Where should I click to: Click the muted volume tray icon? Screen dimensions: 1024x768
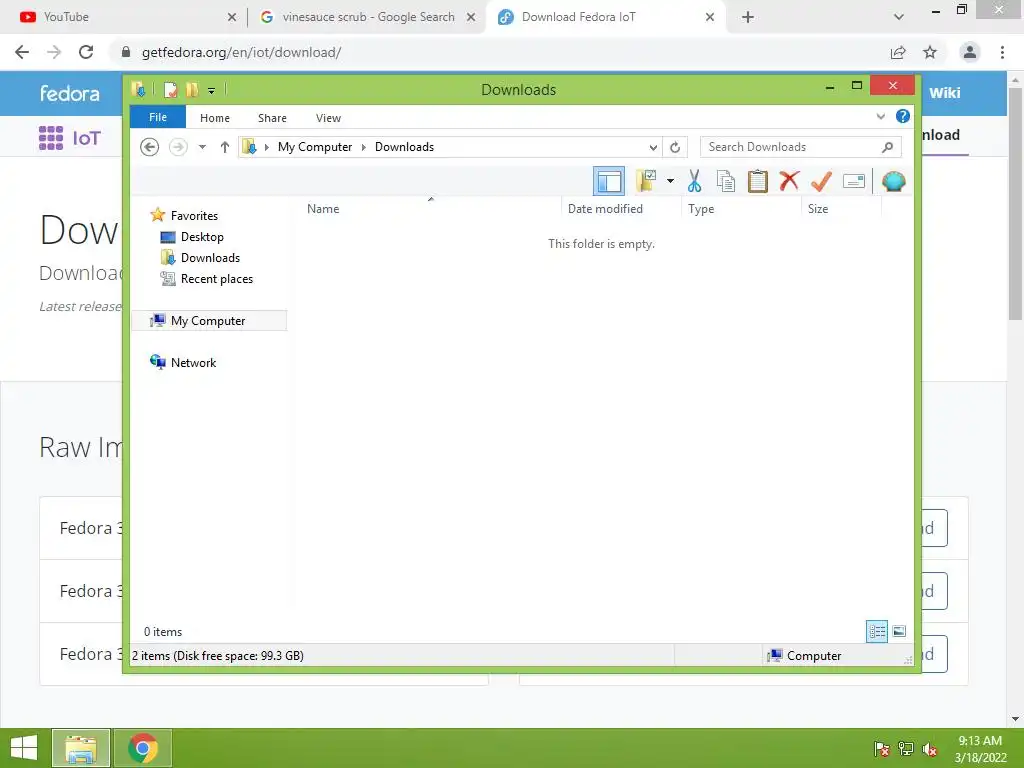(x=930, y=749)
